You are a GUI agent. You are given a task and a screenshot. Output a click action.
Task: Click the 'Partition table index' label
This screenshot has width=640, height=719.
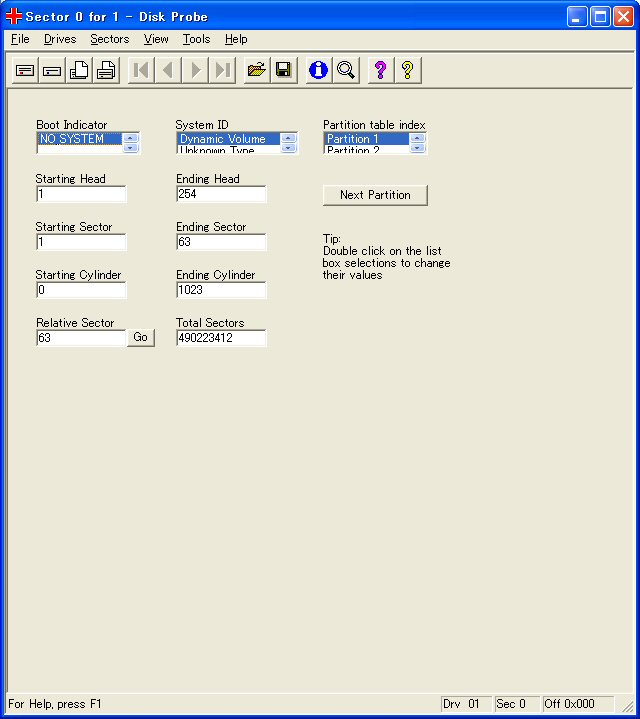(374, 125)
